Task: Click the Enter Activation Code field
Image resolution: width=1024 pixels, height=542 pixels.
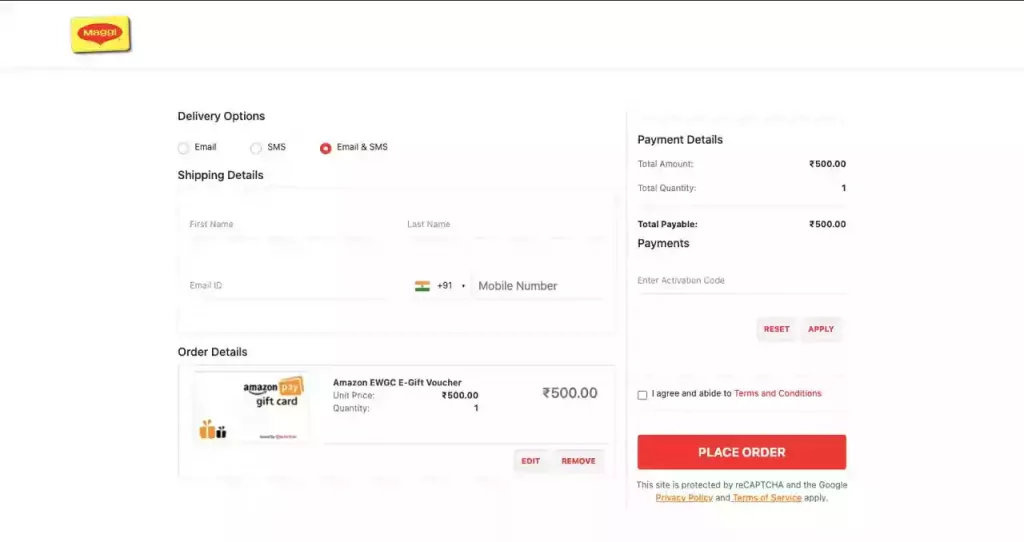Action: pos(740,281)
